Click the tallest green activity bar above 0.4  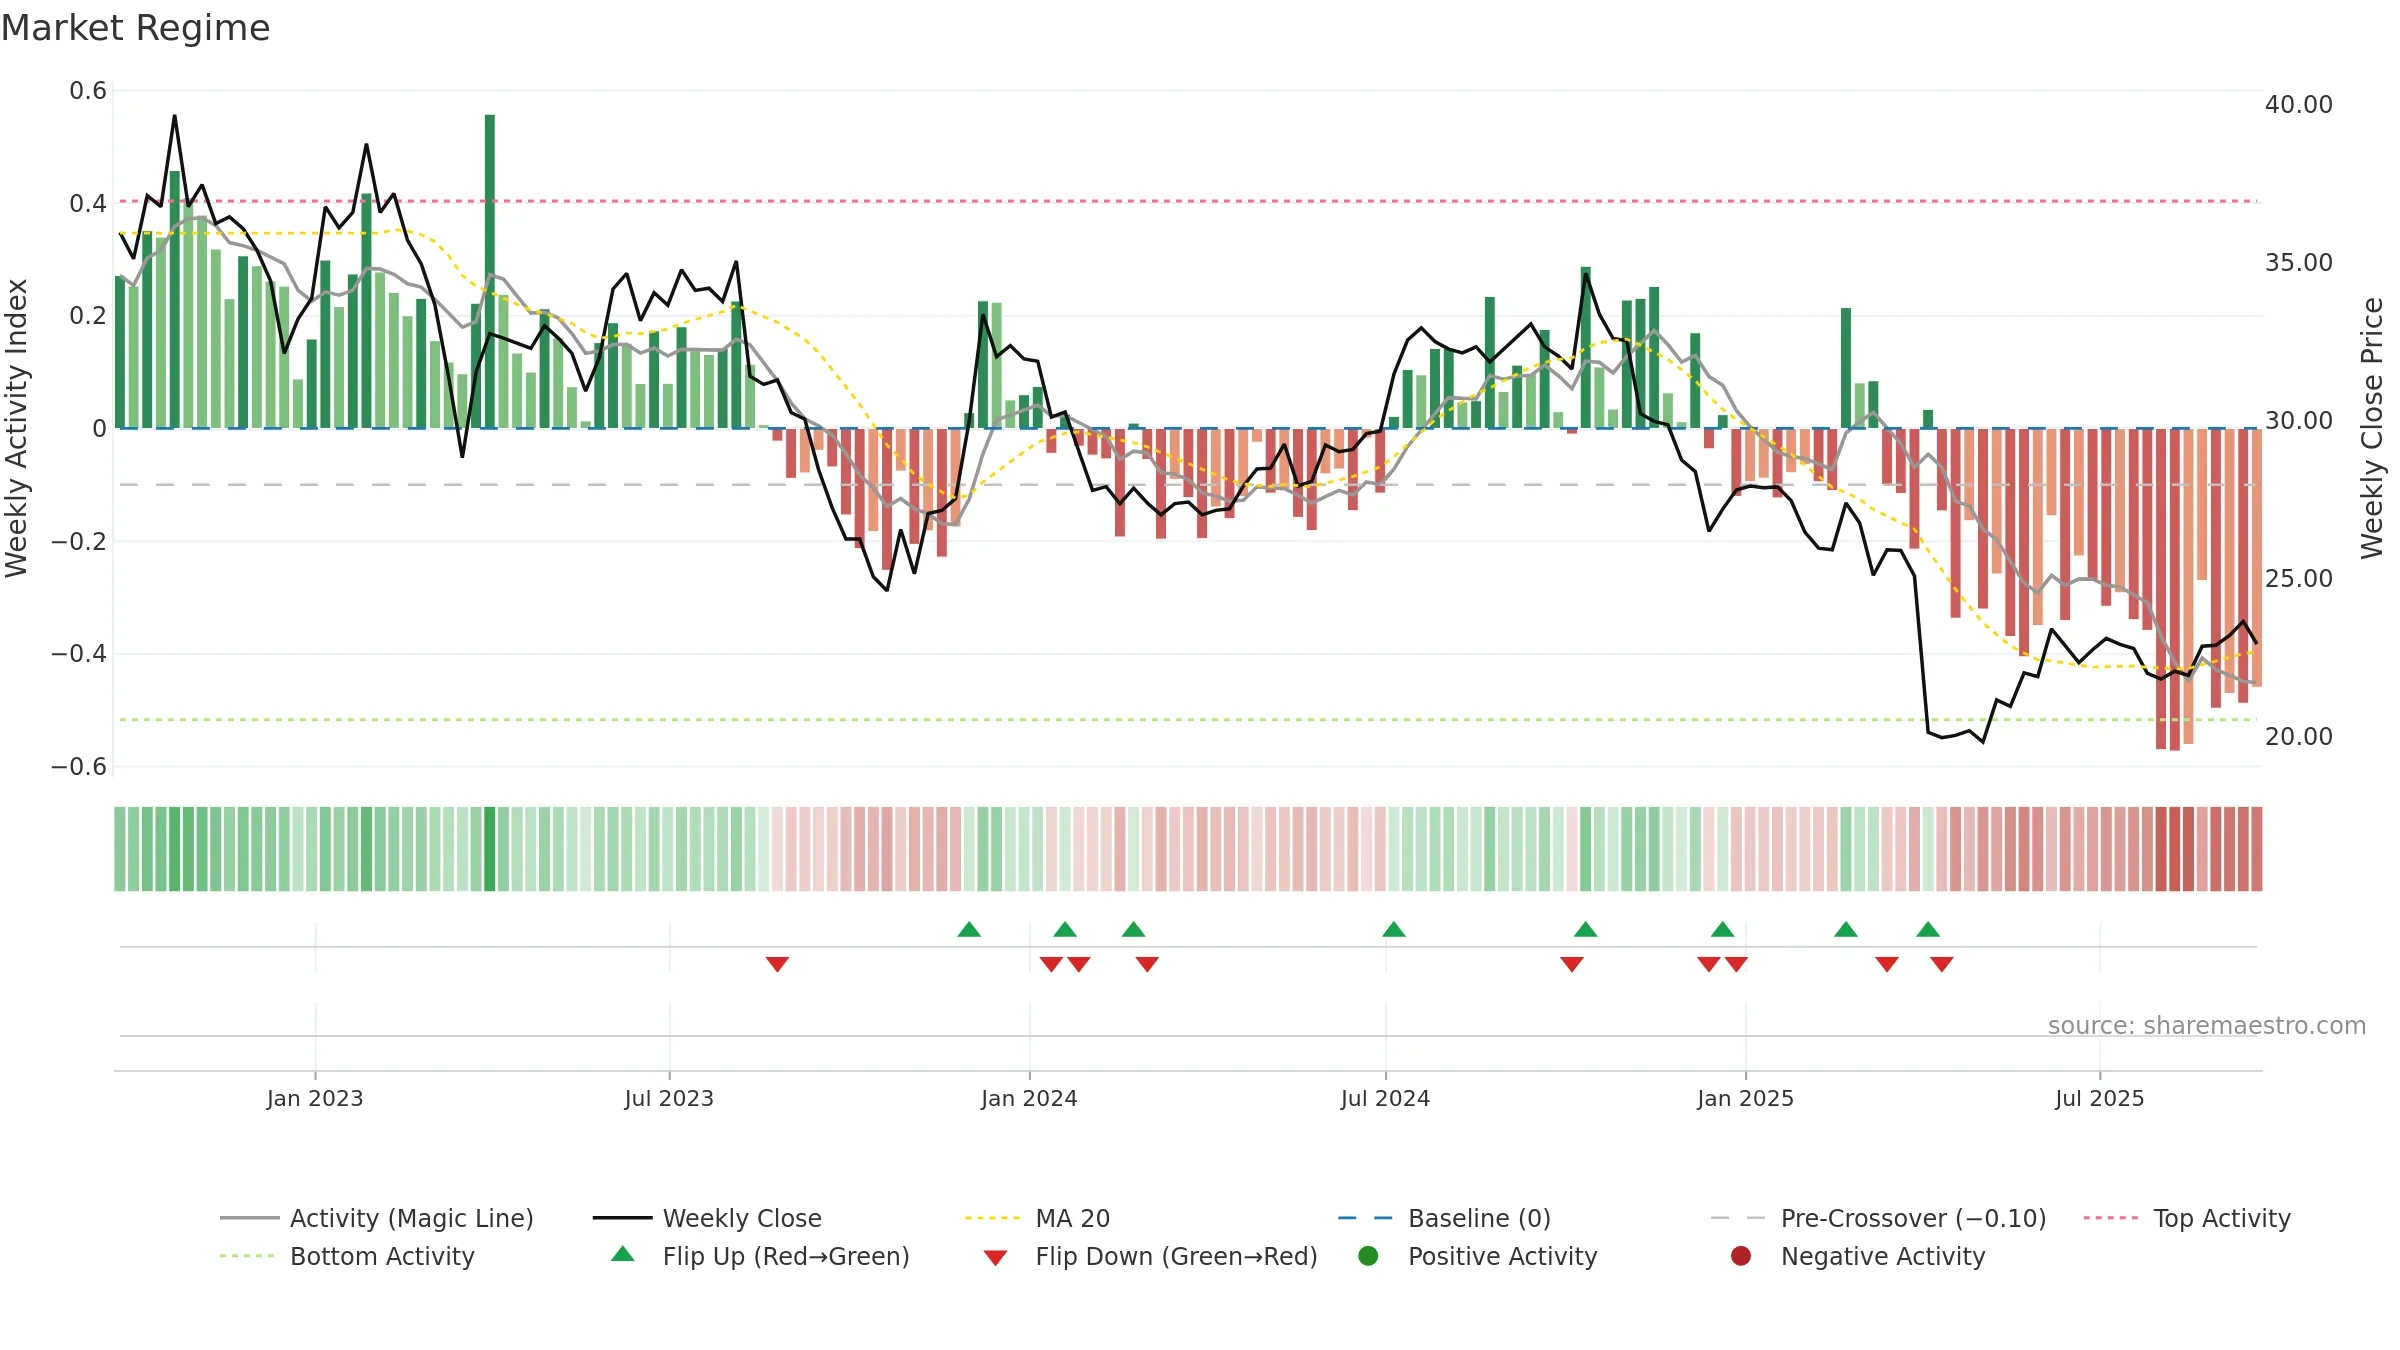coord(490,271)
